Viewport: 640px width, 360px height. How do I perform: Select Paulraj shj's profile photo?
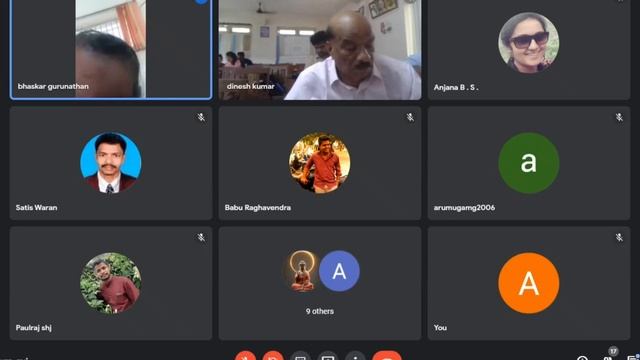tap(111, 282)
